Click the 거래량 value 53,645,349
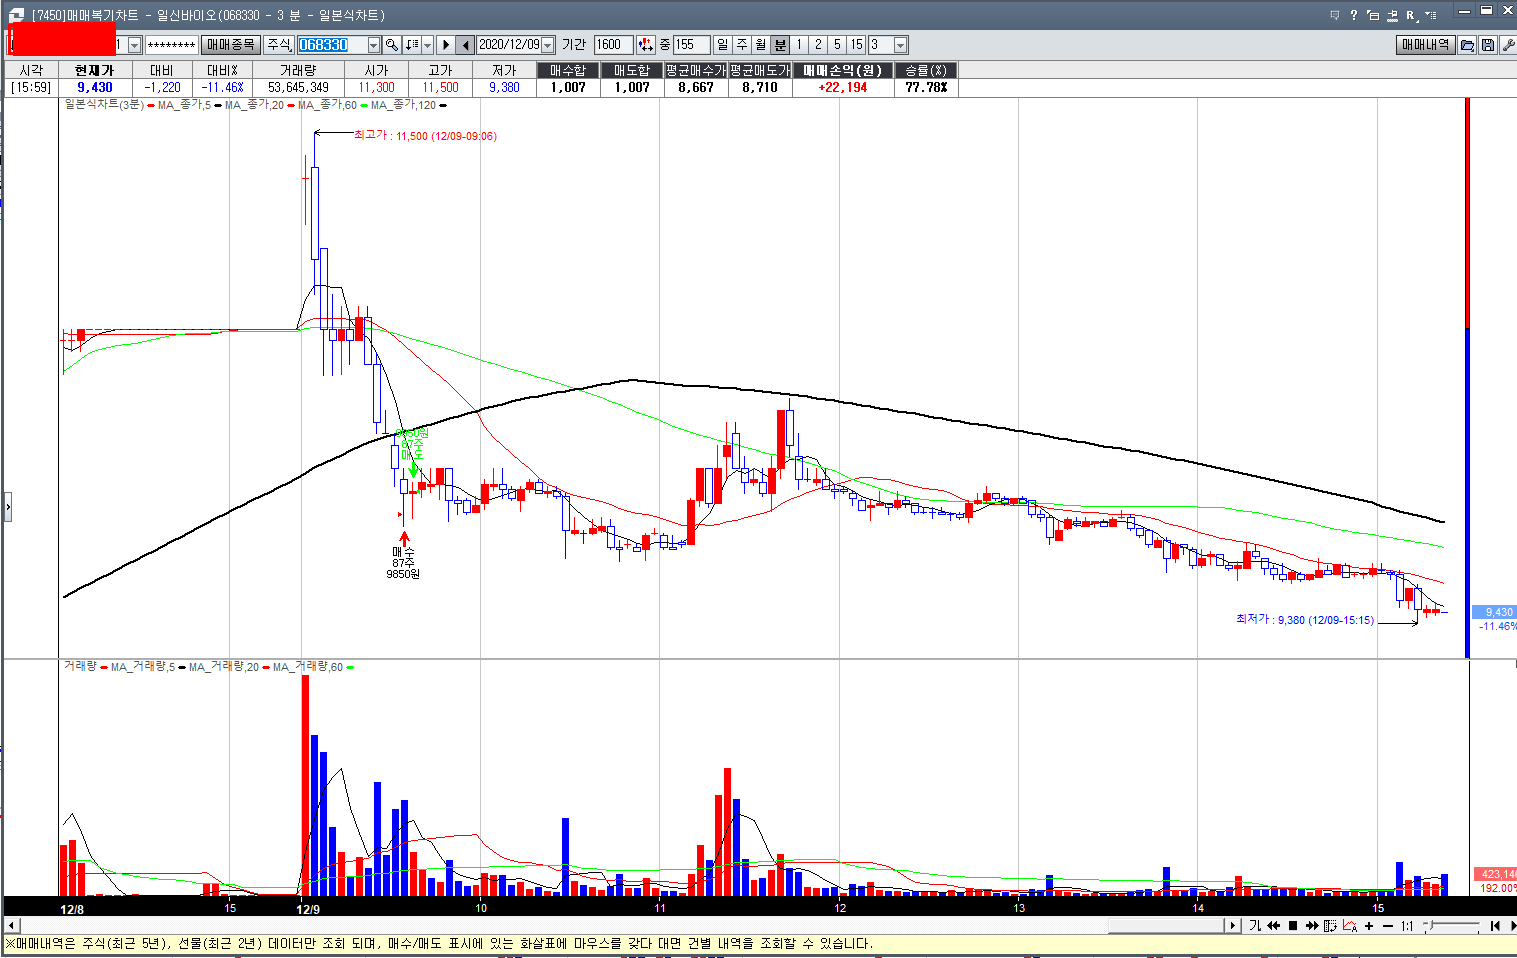The width and height of the screenshot is (1517, 958). [298, 87]
